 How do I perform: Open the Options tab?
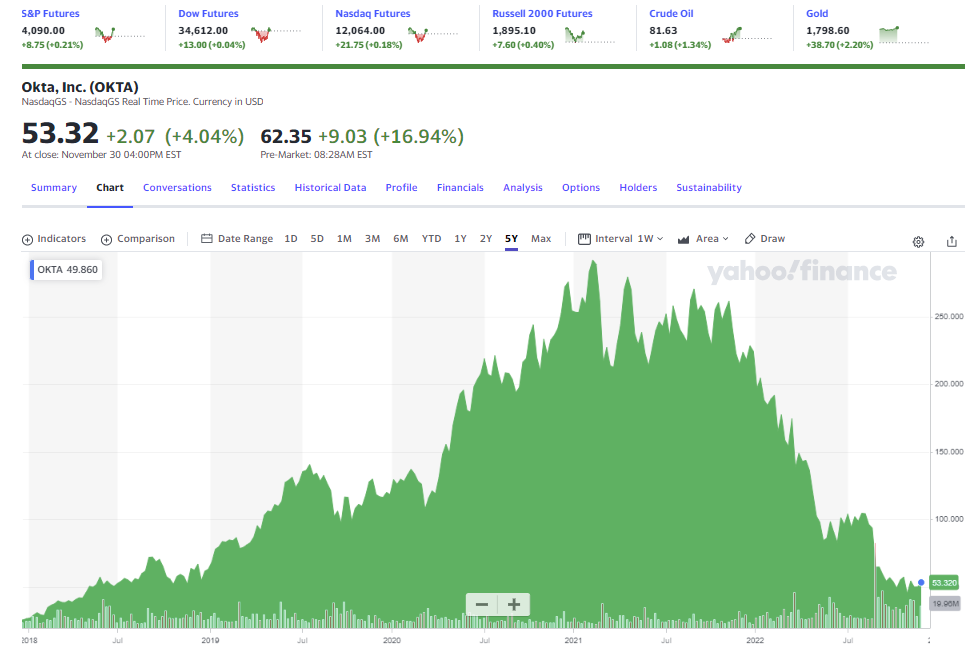(x=581, y=188)
